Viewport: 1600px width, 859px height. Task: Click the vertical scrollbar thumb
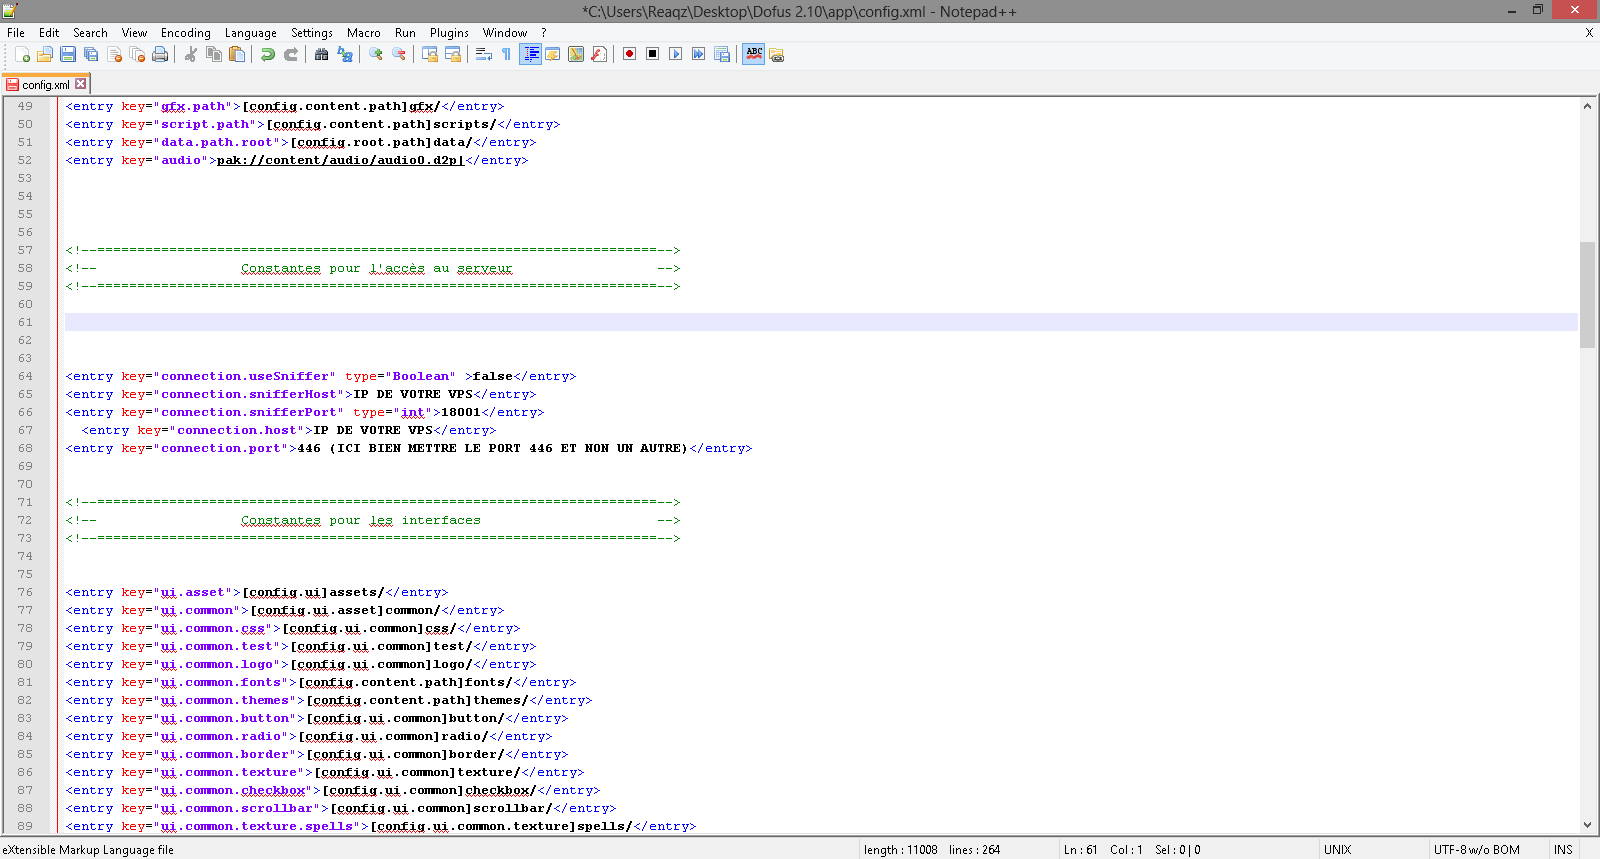pyautogui.click(x=1587, y=294)
